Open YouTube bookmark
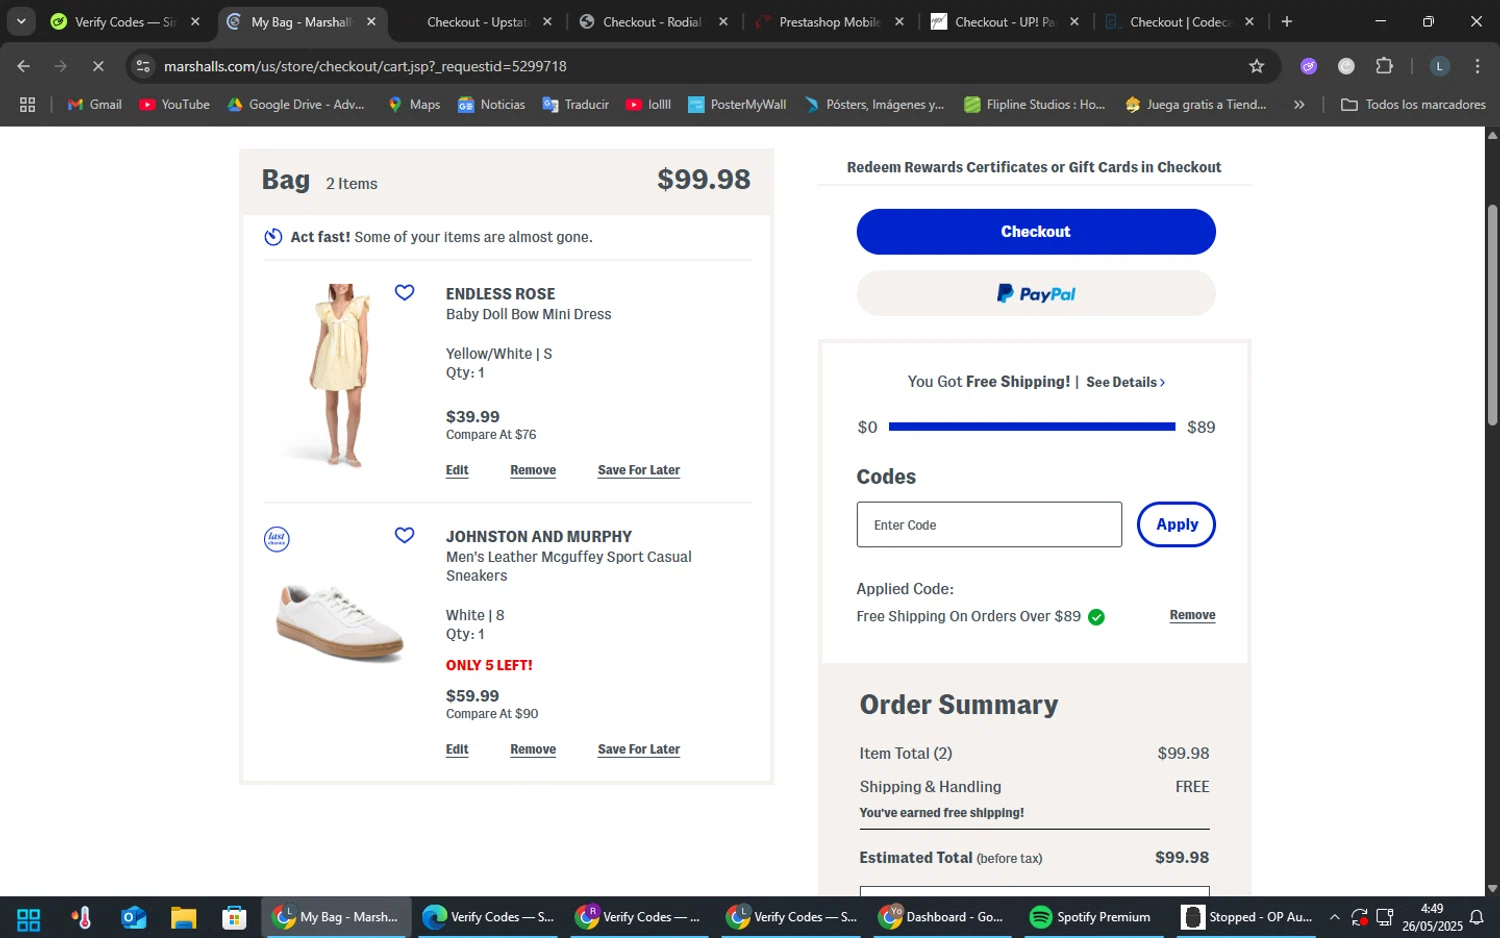The image size is (1500, 938). [x=175, y=104]
